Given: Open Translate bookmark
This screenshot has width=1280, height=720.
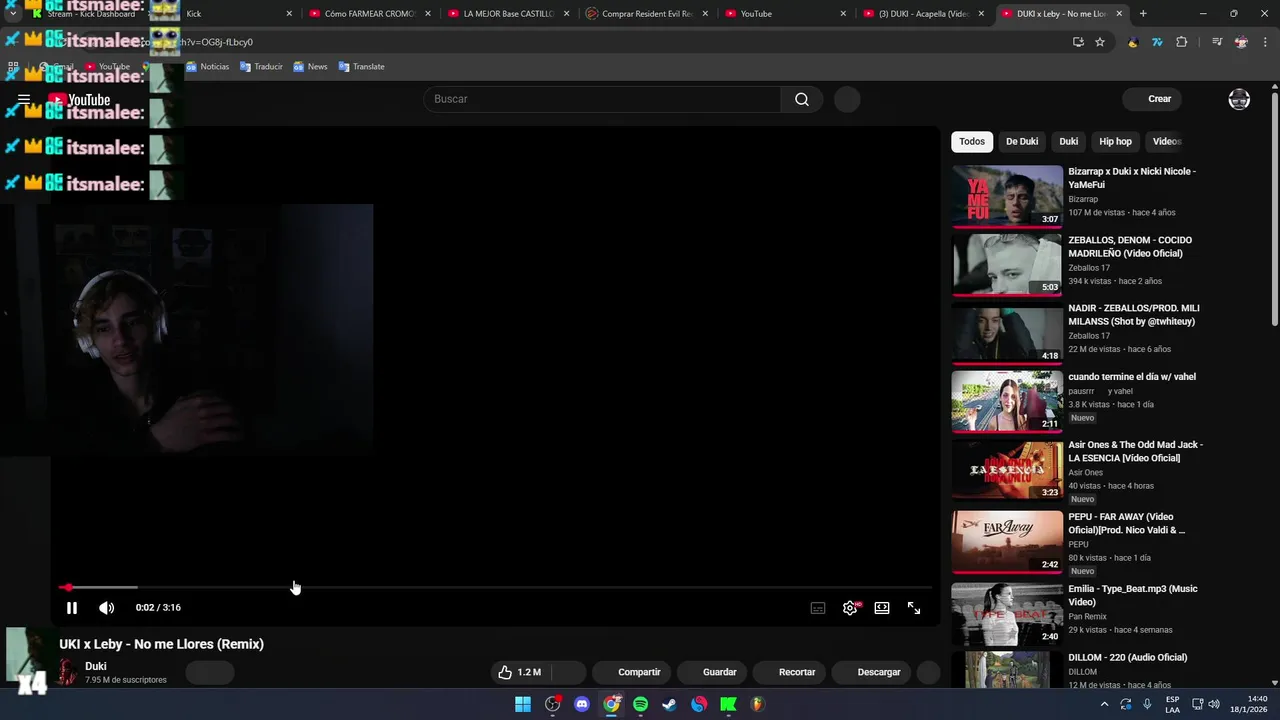Looking at the screenshot, I should pyautogui.click(x=361, y=67).
